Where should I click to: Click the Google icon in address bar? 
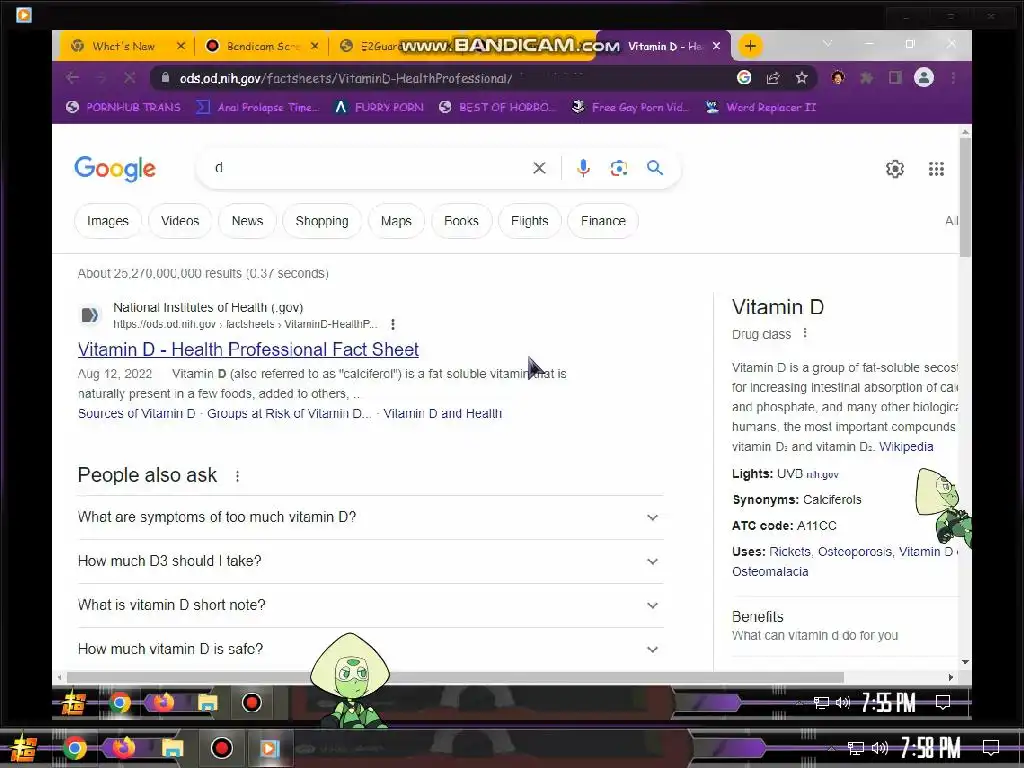tap(744, 78)
